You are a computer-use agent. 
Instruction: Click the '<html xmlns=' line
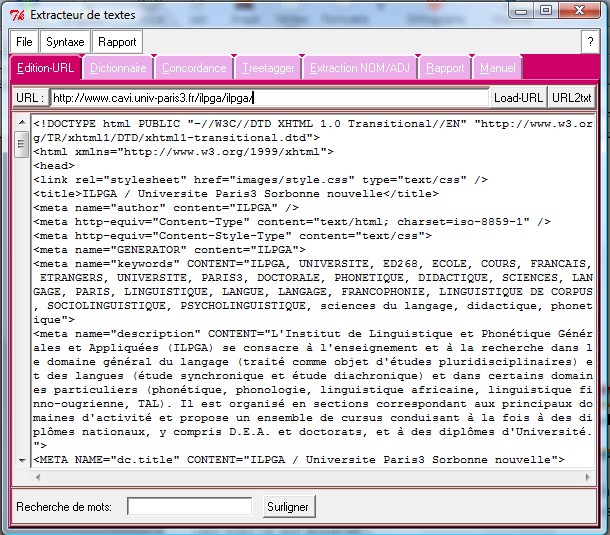click(183, 152)
